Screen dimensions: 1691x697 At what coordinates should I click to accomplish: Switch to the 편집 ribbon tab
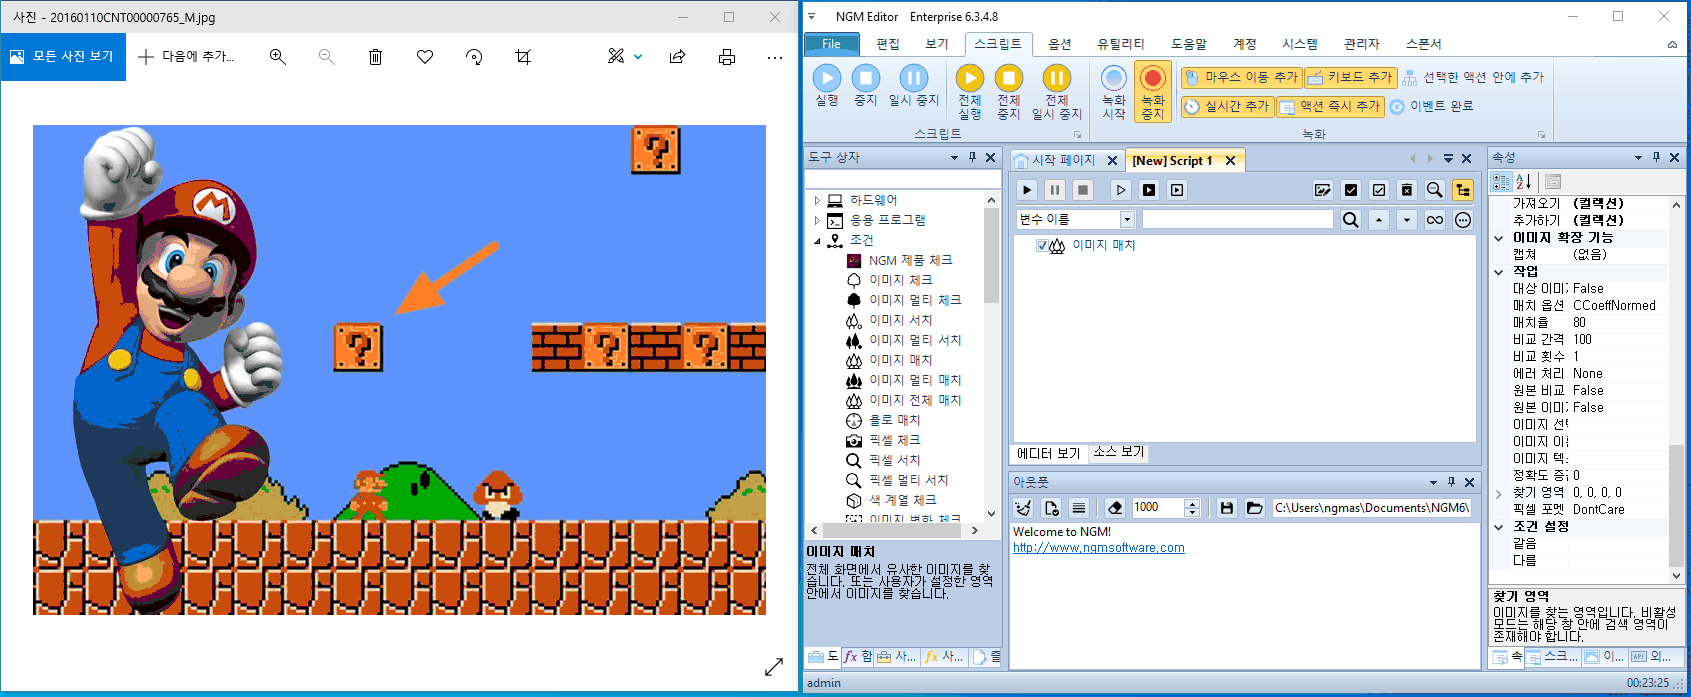[888, 44]
